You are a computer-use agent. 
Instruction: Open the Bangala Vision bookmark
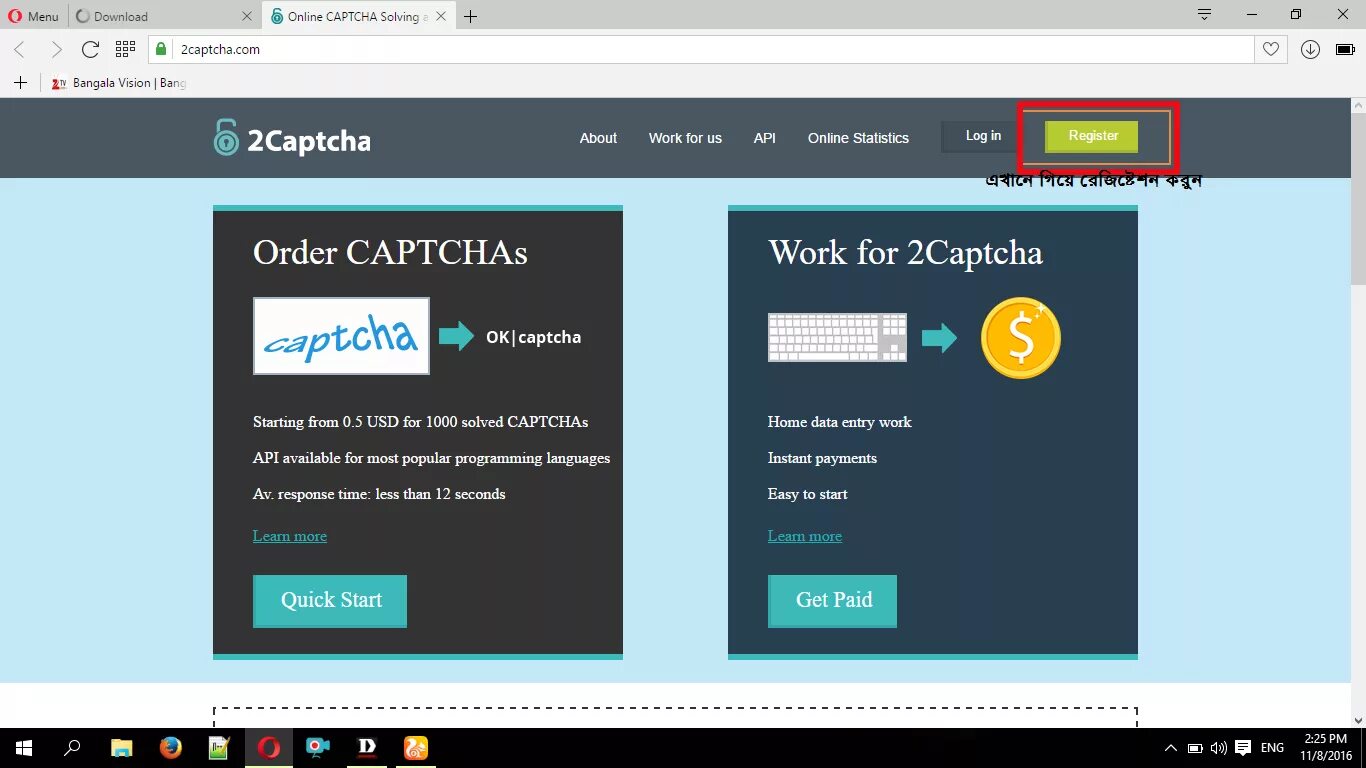click(x=118, y=83)
